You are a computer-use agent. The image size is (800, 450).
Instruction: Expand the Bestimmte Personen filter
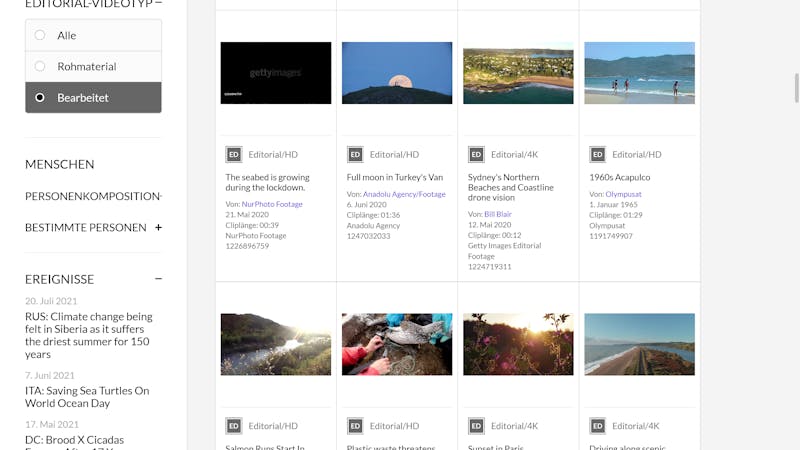coord(158,228)
